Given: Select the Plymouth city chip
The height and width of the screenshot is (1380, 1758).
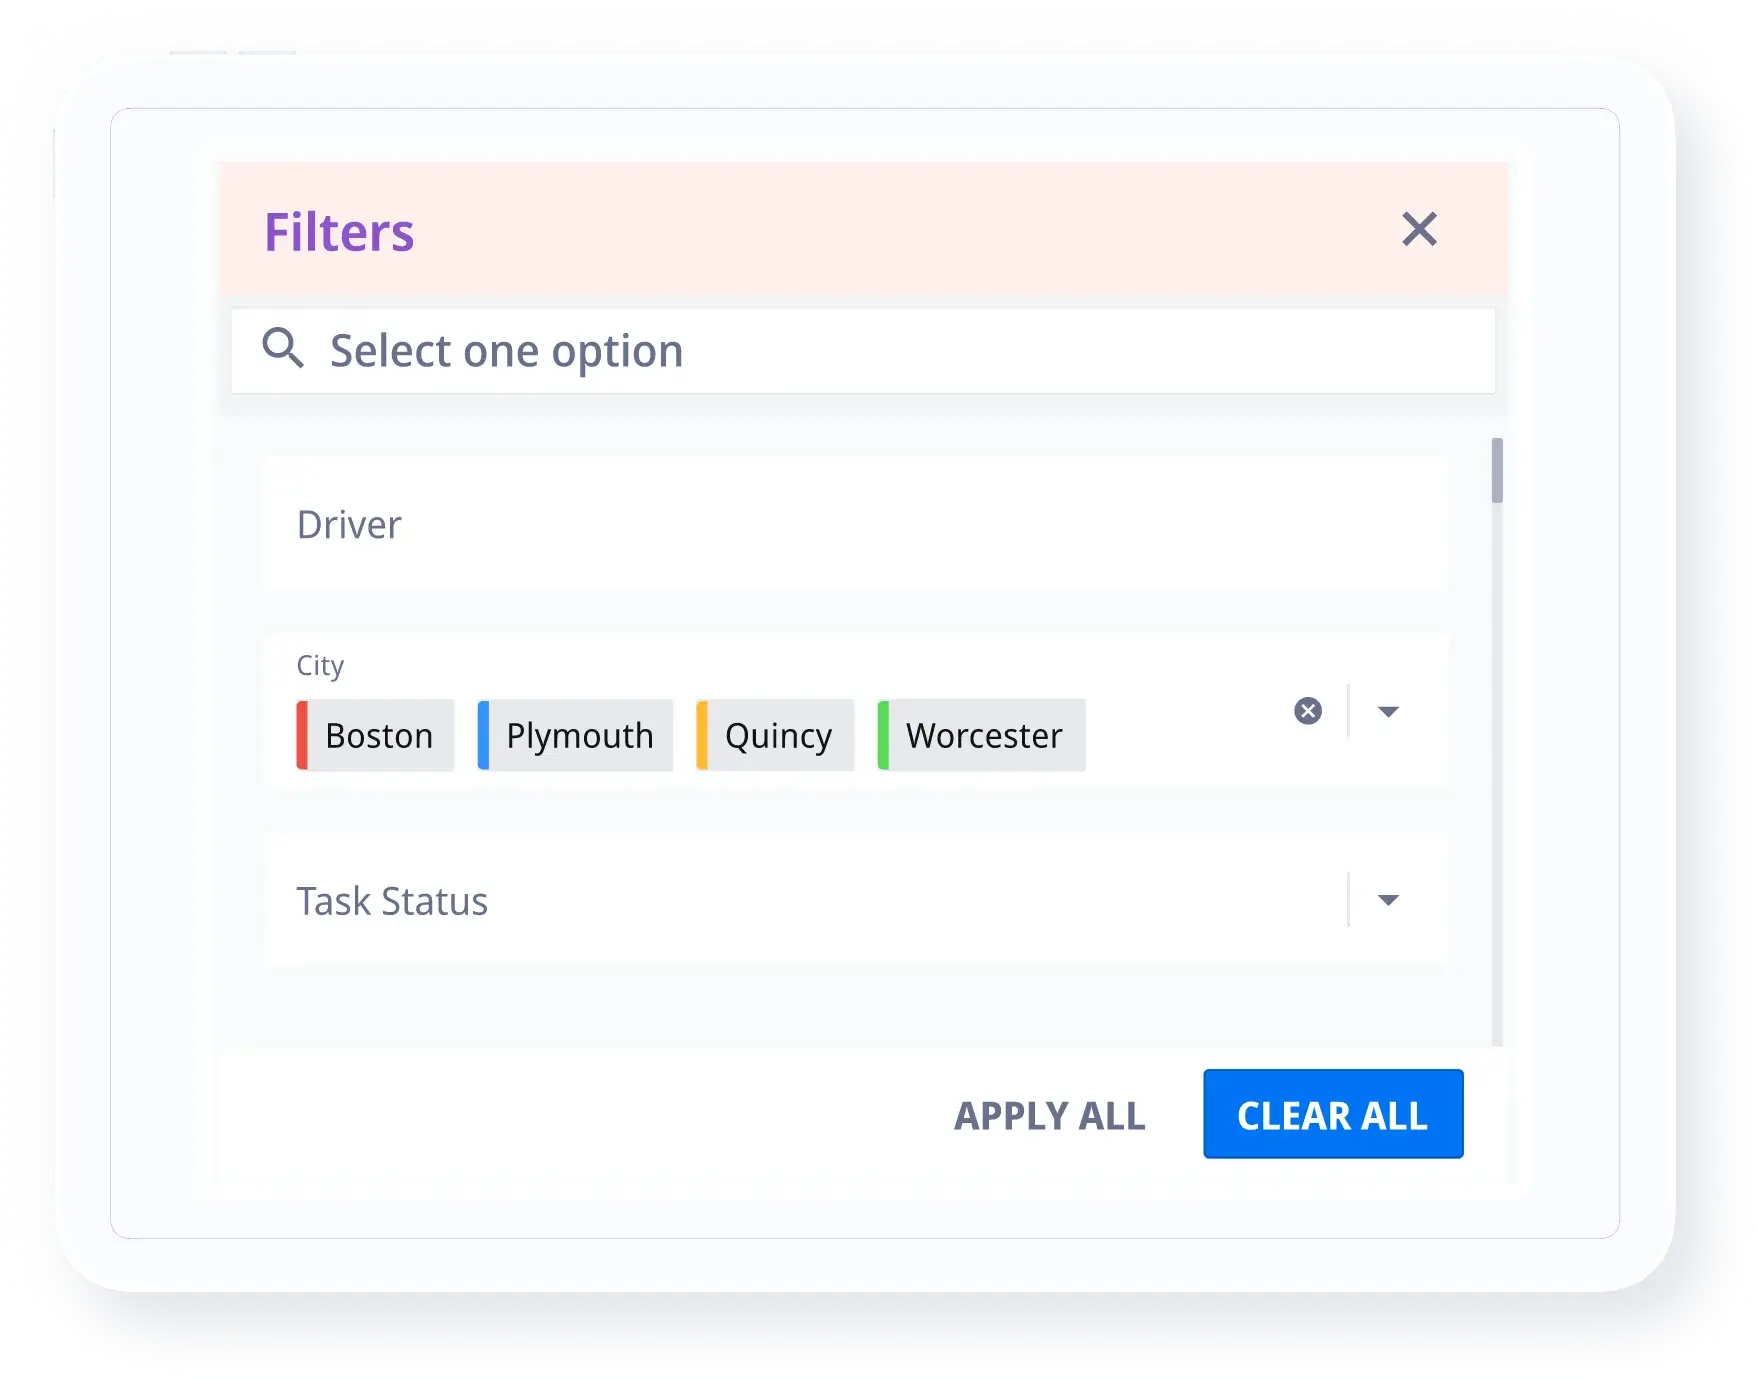Looking at the screenshot, I should (579, 736).
